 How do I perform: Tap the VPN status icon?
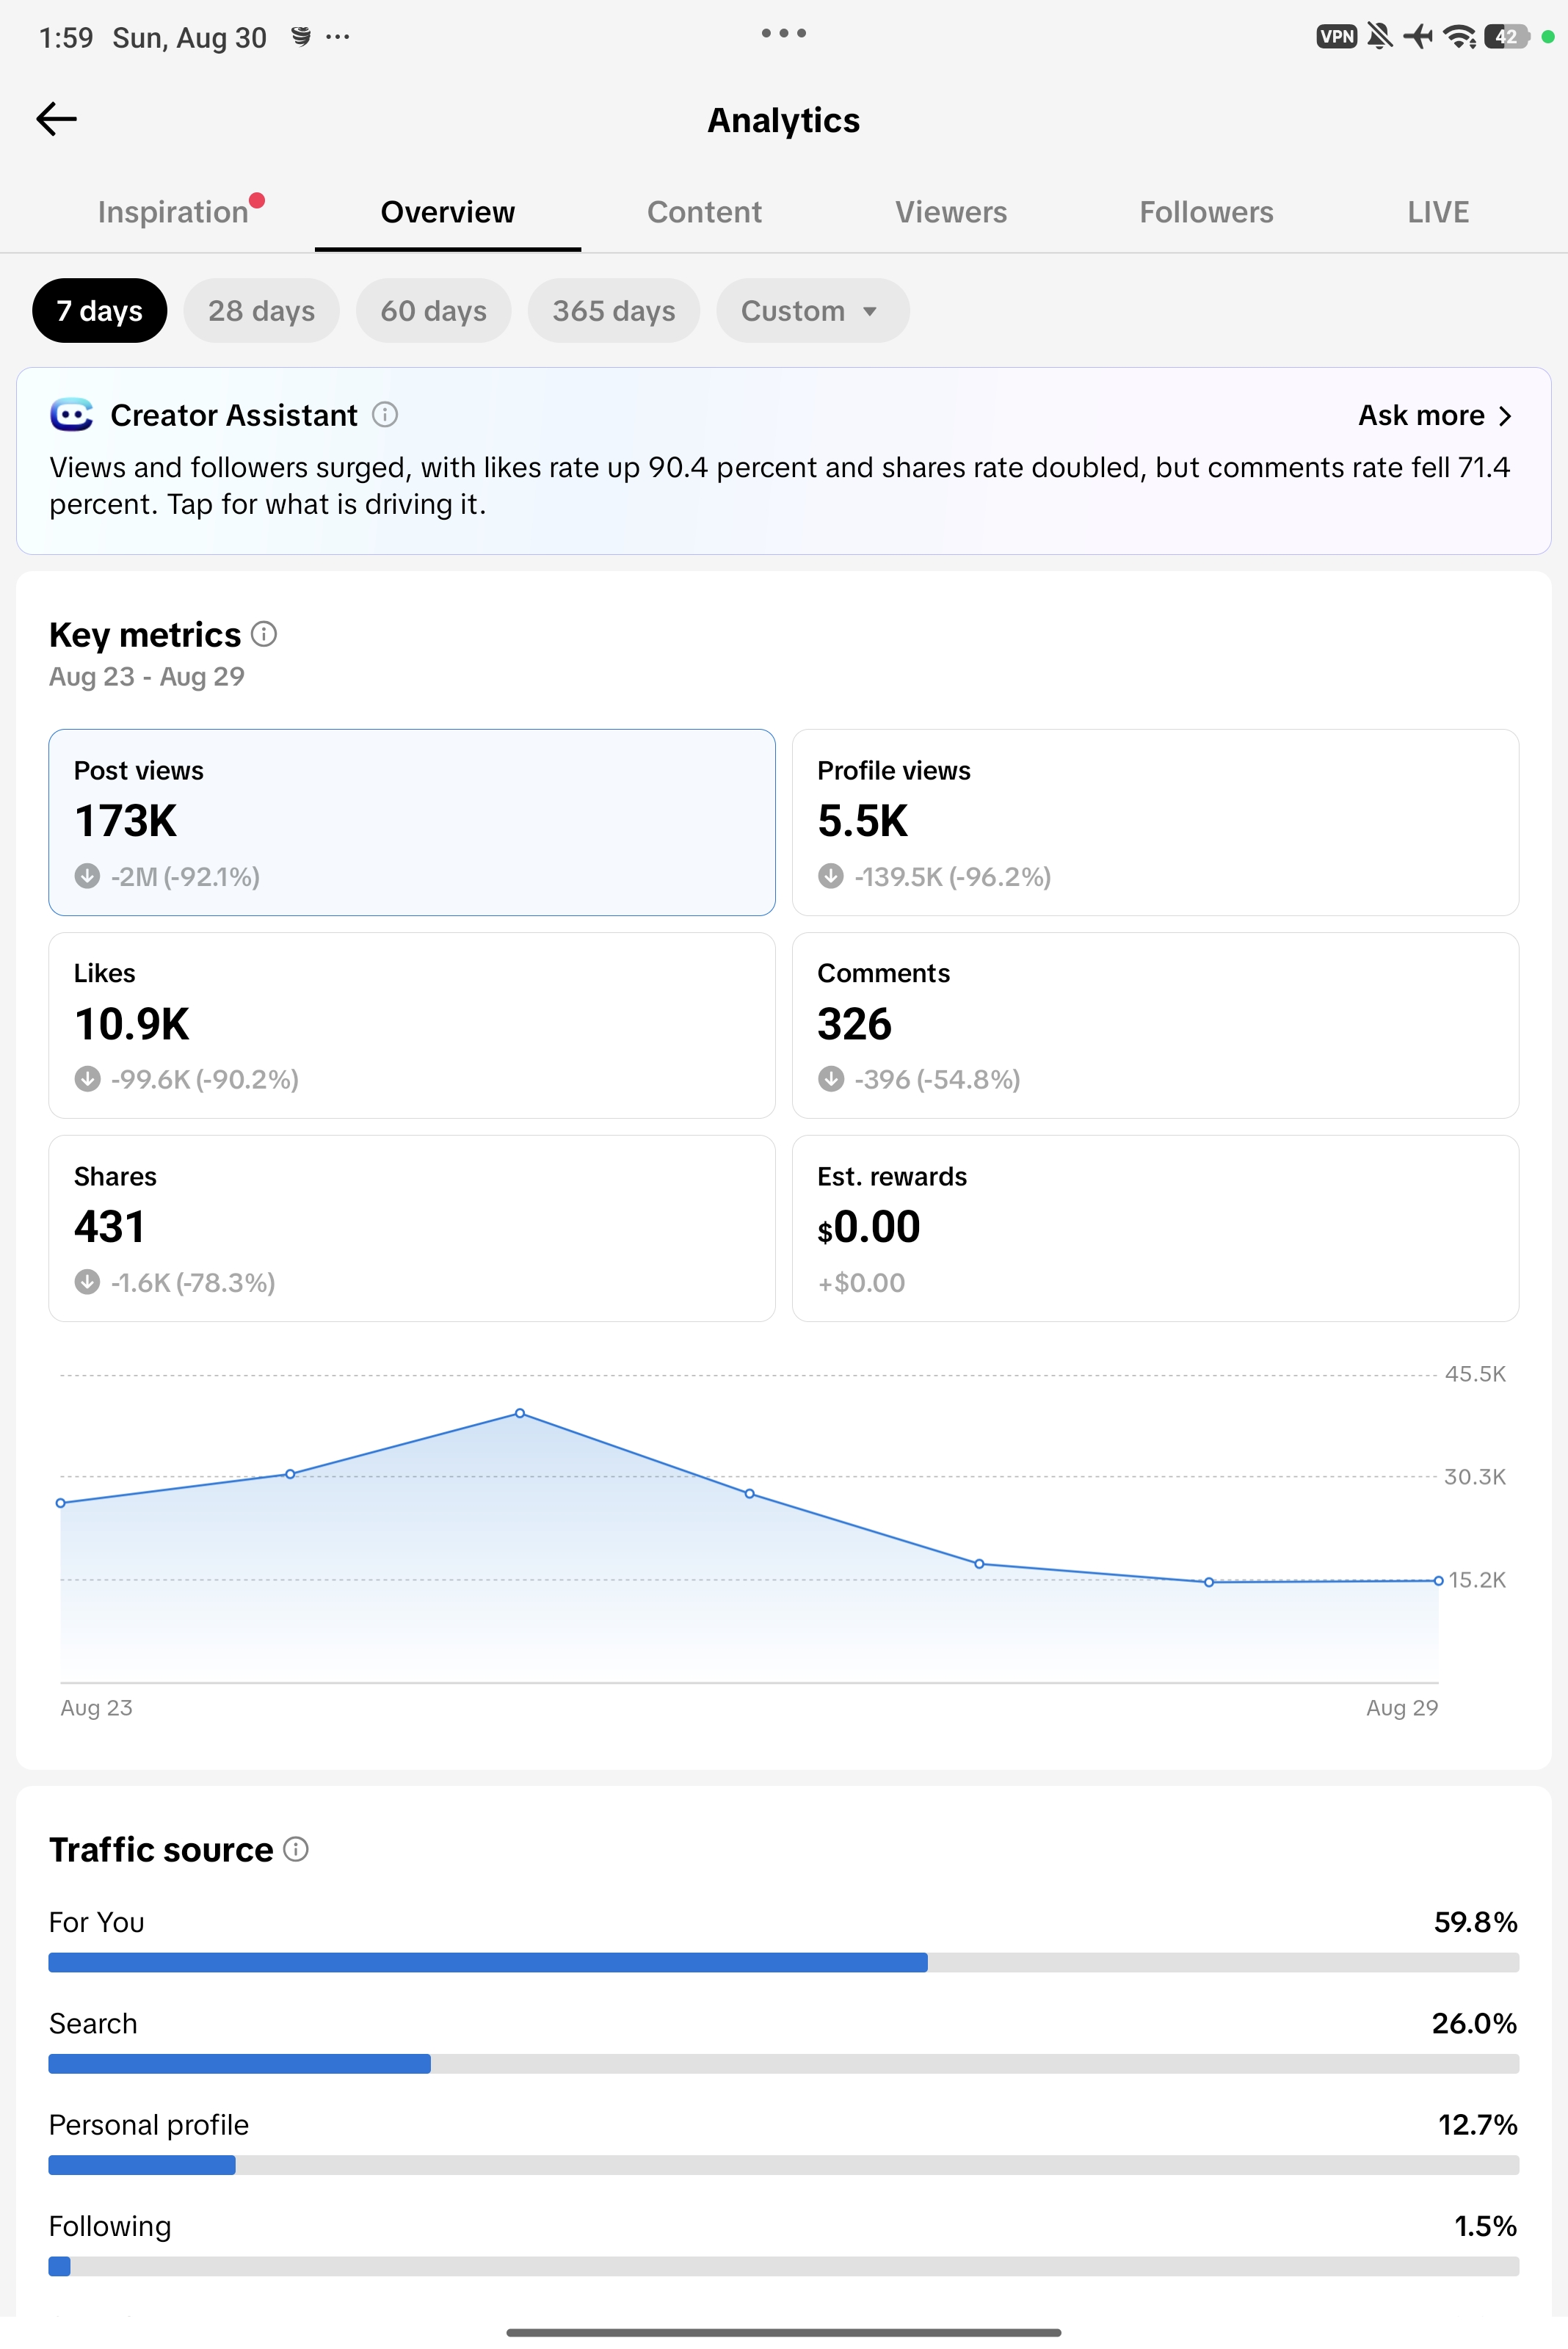(x=1336, y=37)
